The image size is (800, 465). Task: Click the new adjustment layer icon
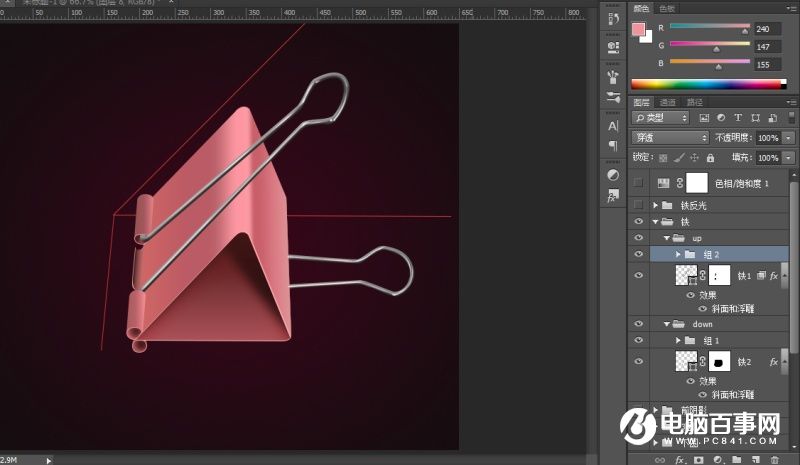pyautogui.click(x=717, y=460)
